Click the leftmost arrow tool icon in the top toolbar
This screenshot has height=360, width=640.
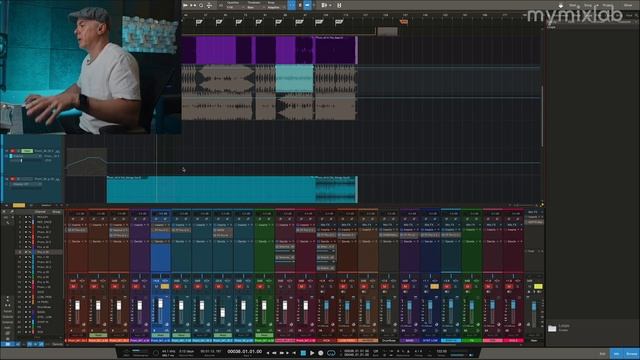tap(185, 5)
